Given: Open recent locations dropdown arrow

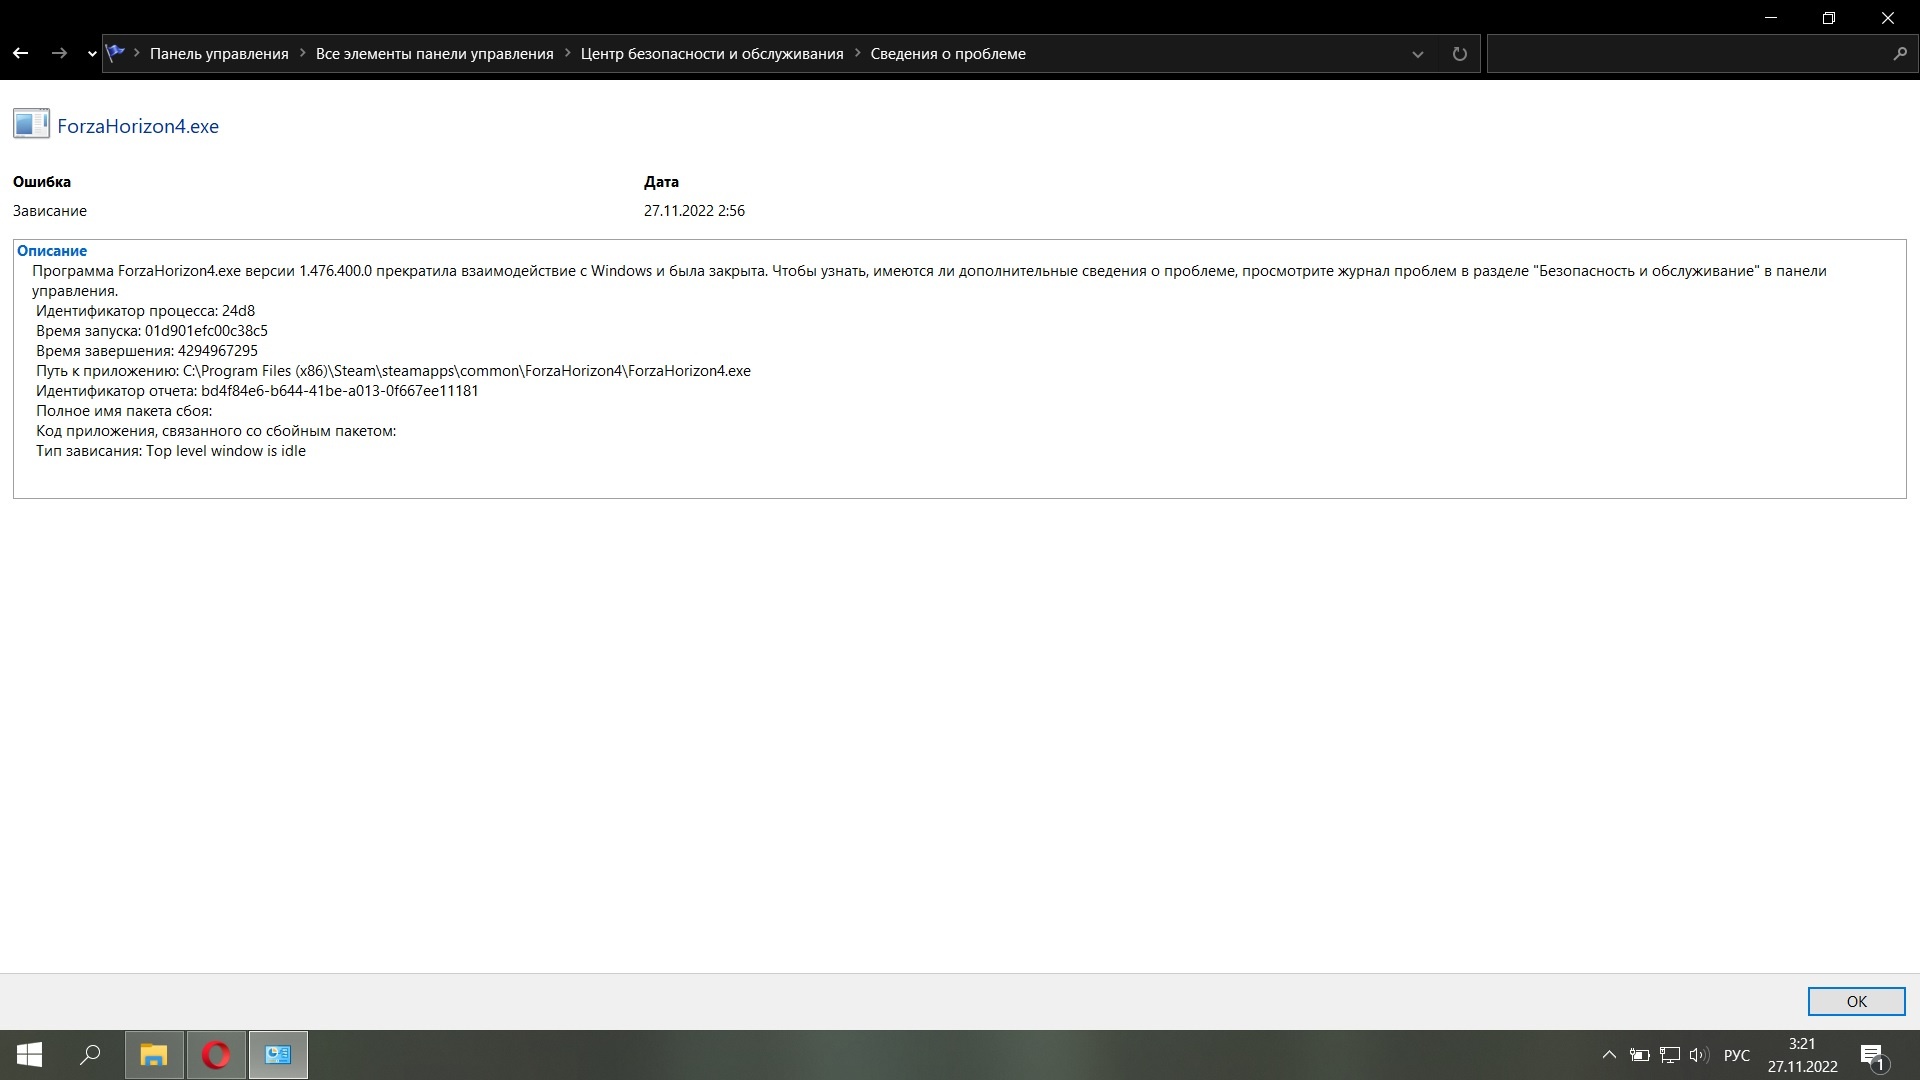Looking at the screenshot, I should (x=91, y=54).
